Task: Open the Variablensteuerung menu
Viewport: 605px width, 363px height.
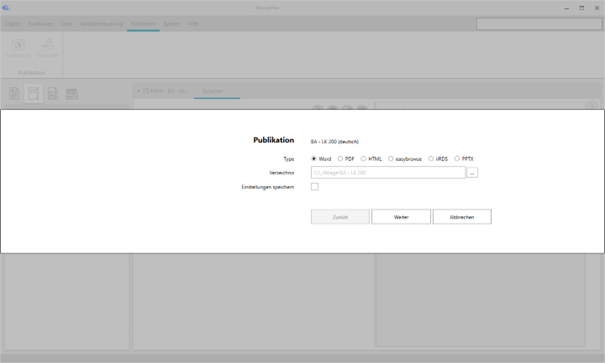Action: tap(101, 24)
